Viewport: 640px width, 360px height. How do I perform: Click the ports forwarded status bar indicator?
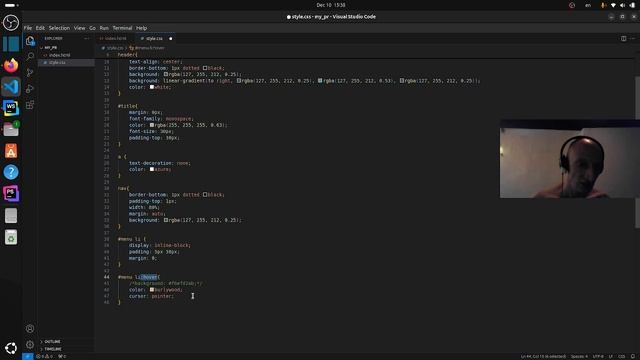click(x=62, y=356)
